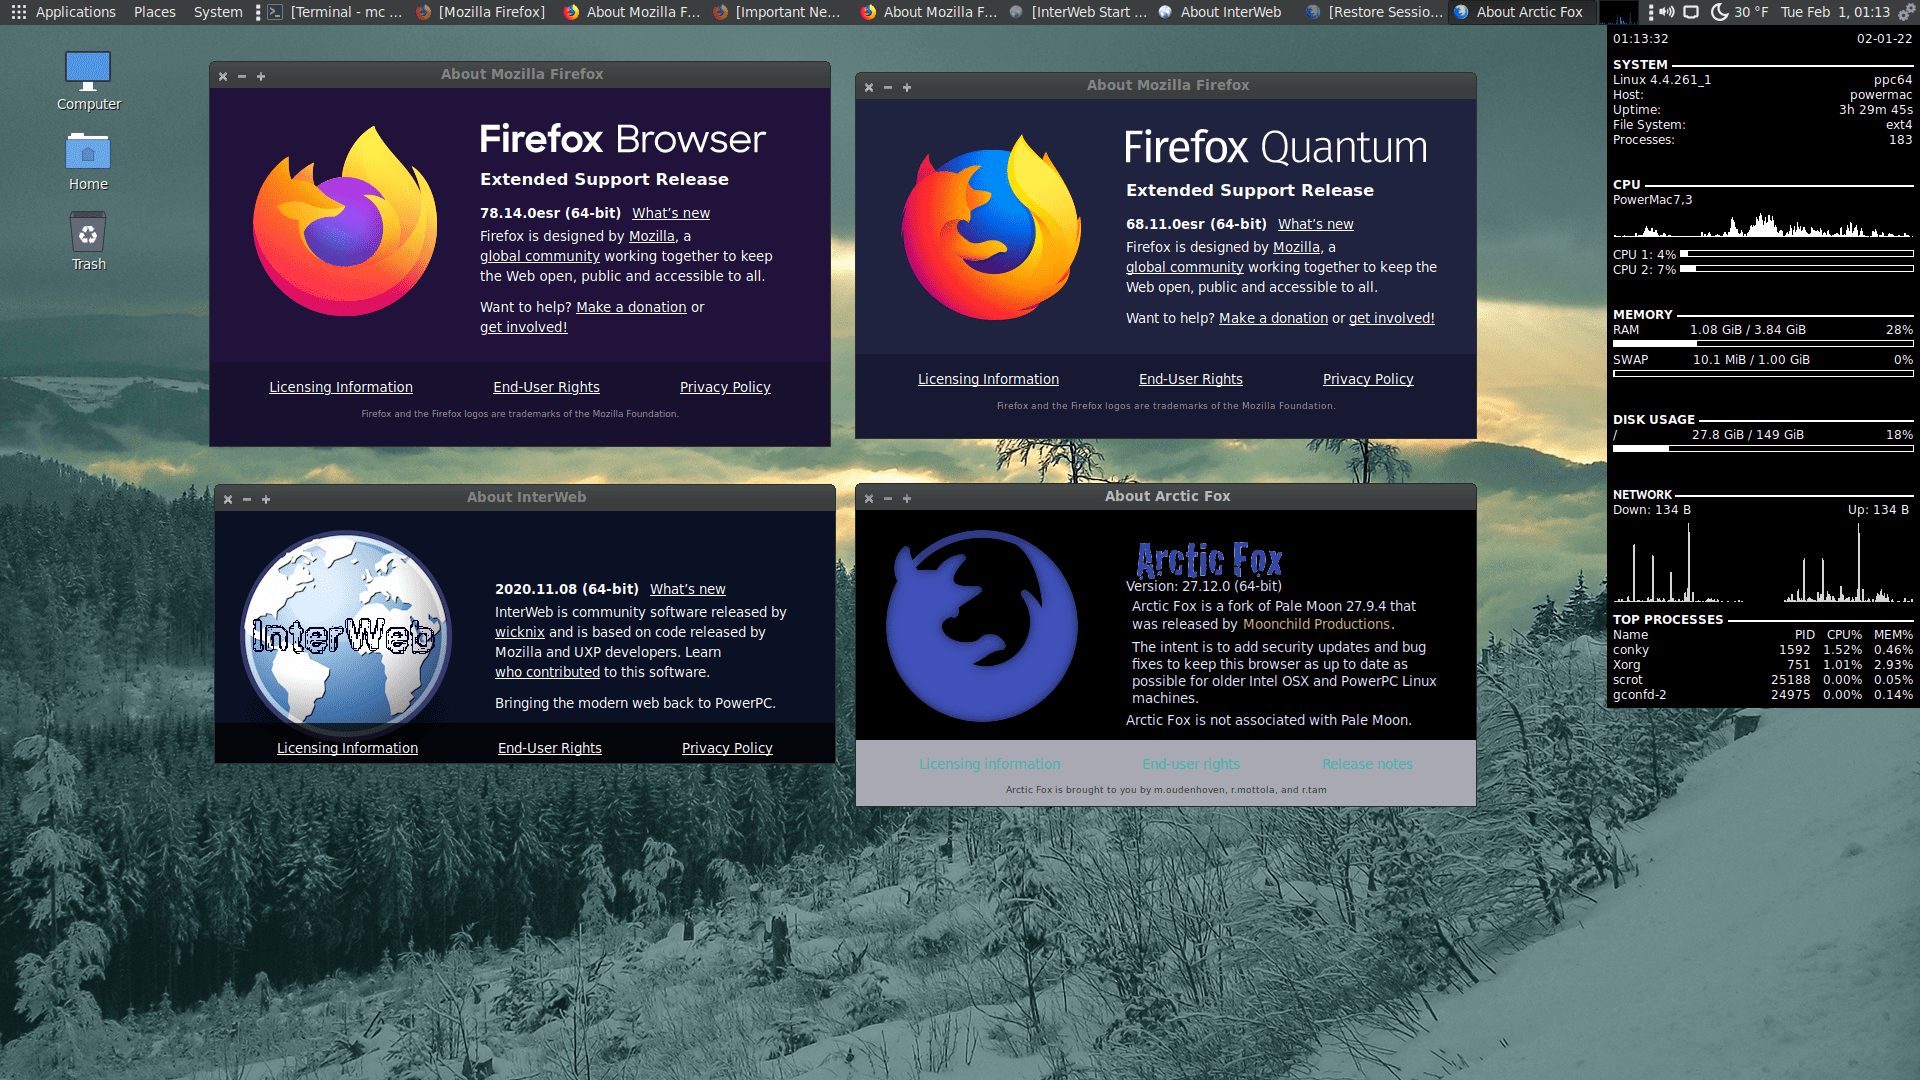Click the wicknix link in InterWeb
This screenshot has height=1080, width=1920.
click(519, 632)
